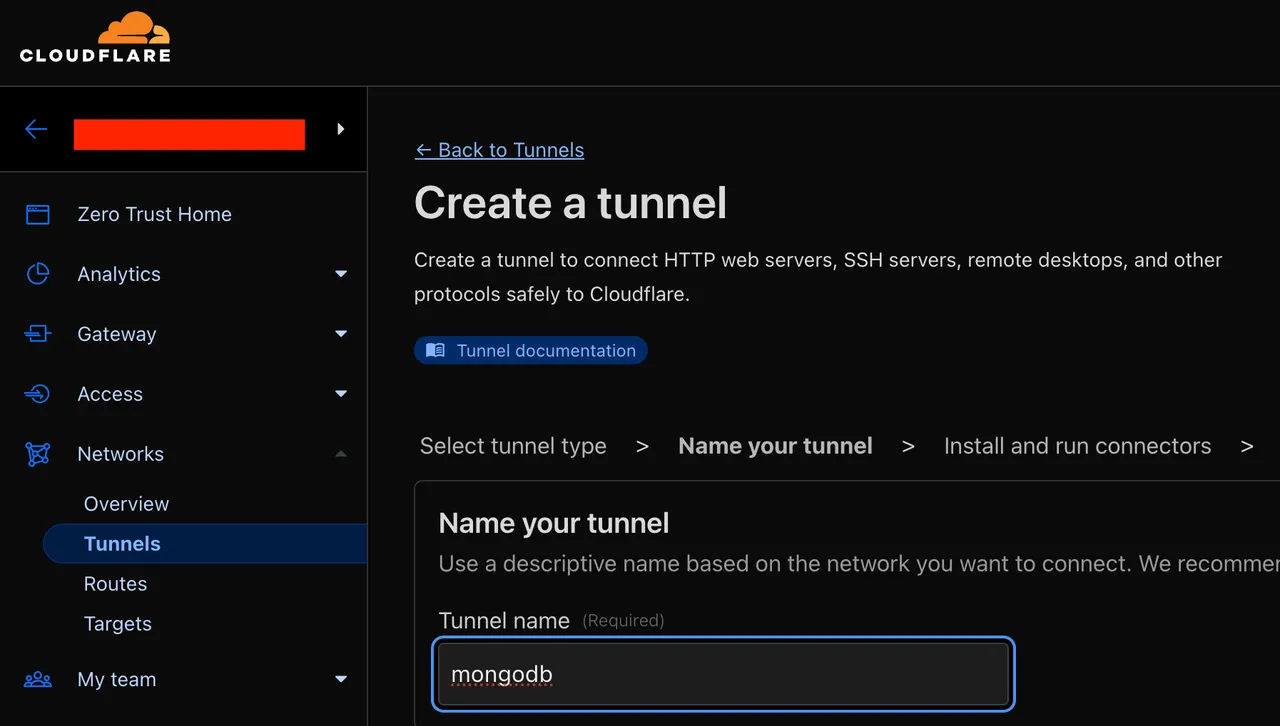This screenshot has width=1280, height=726.
Task: Open the Access menu item
Action: click(x=110, y=394)
